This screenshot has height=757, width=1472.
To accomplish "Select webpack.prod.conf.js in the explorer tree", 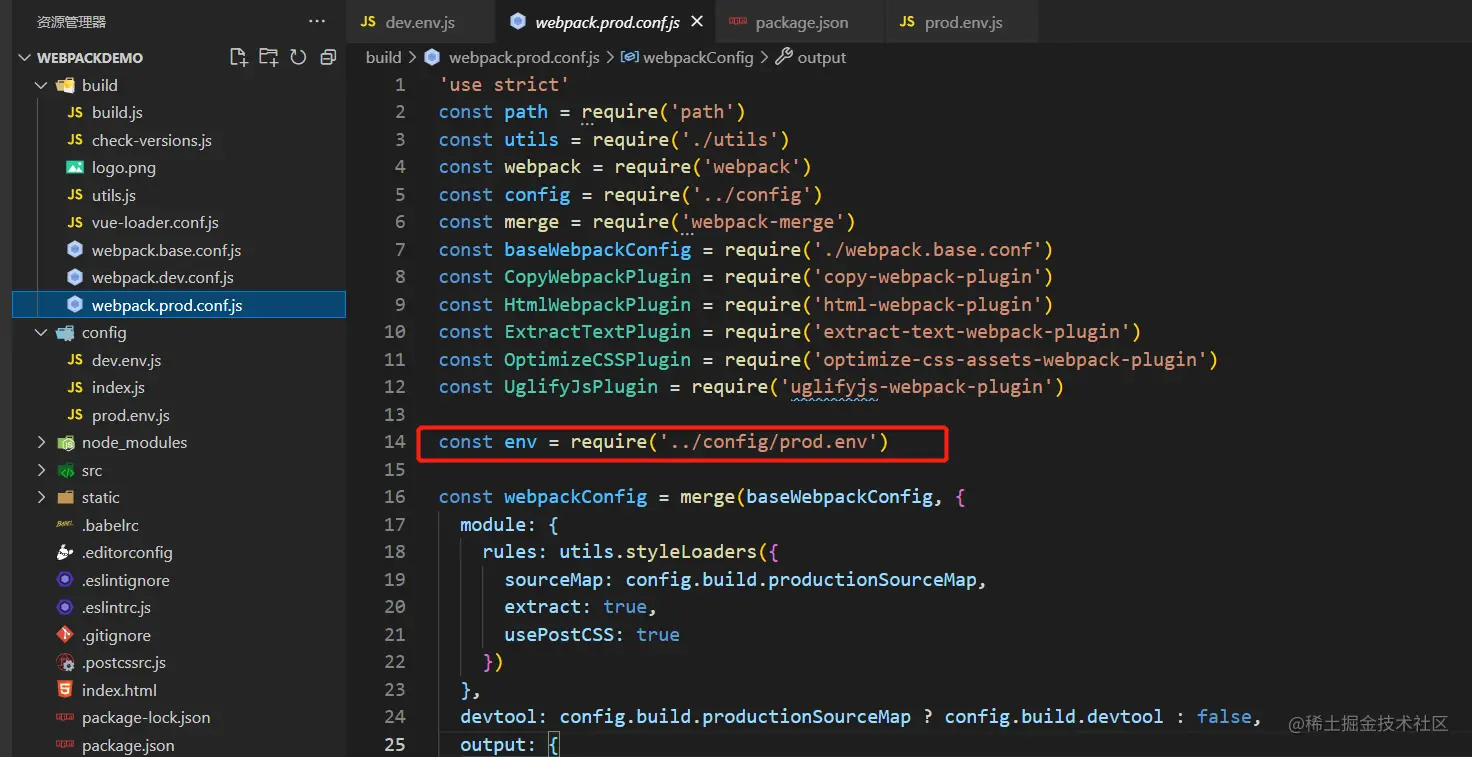I will click(179, 305).
